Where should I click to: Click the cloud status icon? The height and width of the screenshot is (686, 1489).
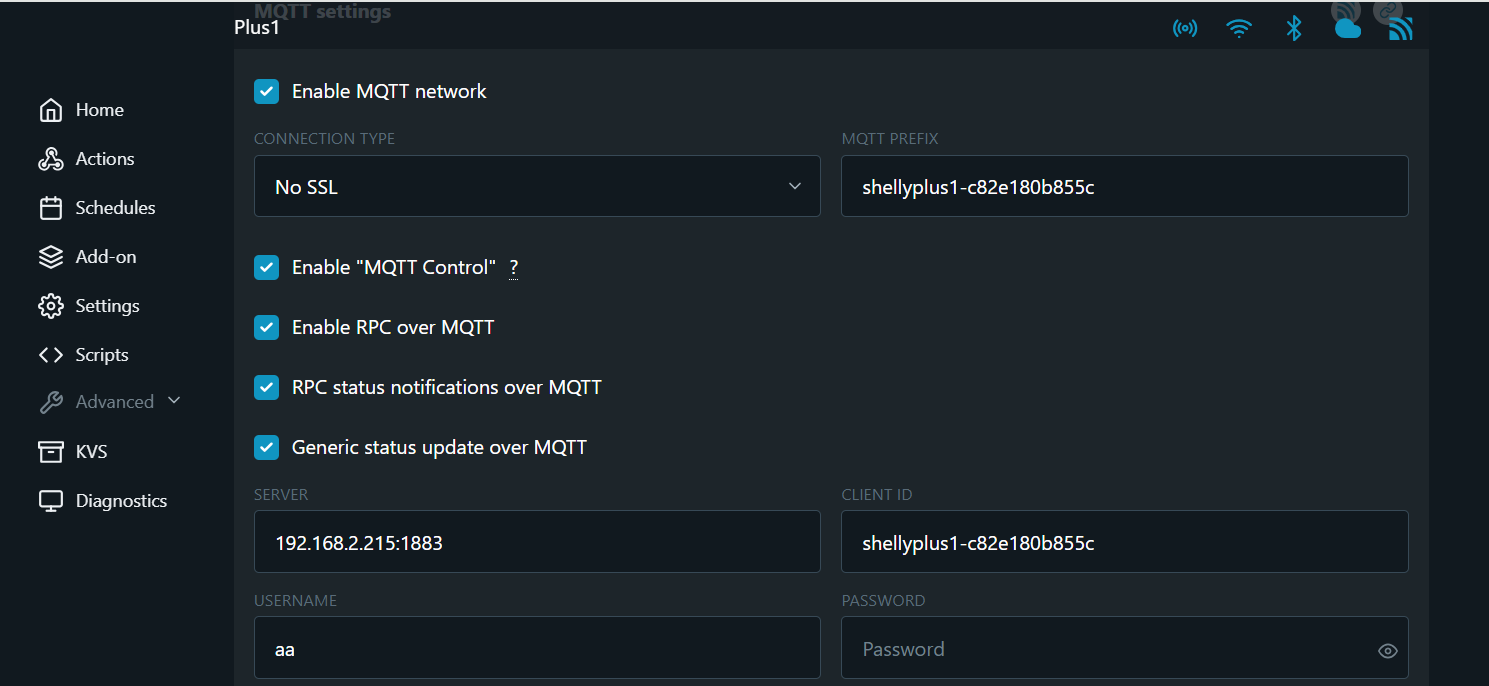click(1348, 28)
